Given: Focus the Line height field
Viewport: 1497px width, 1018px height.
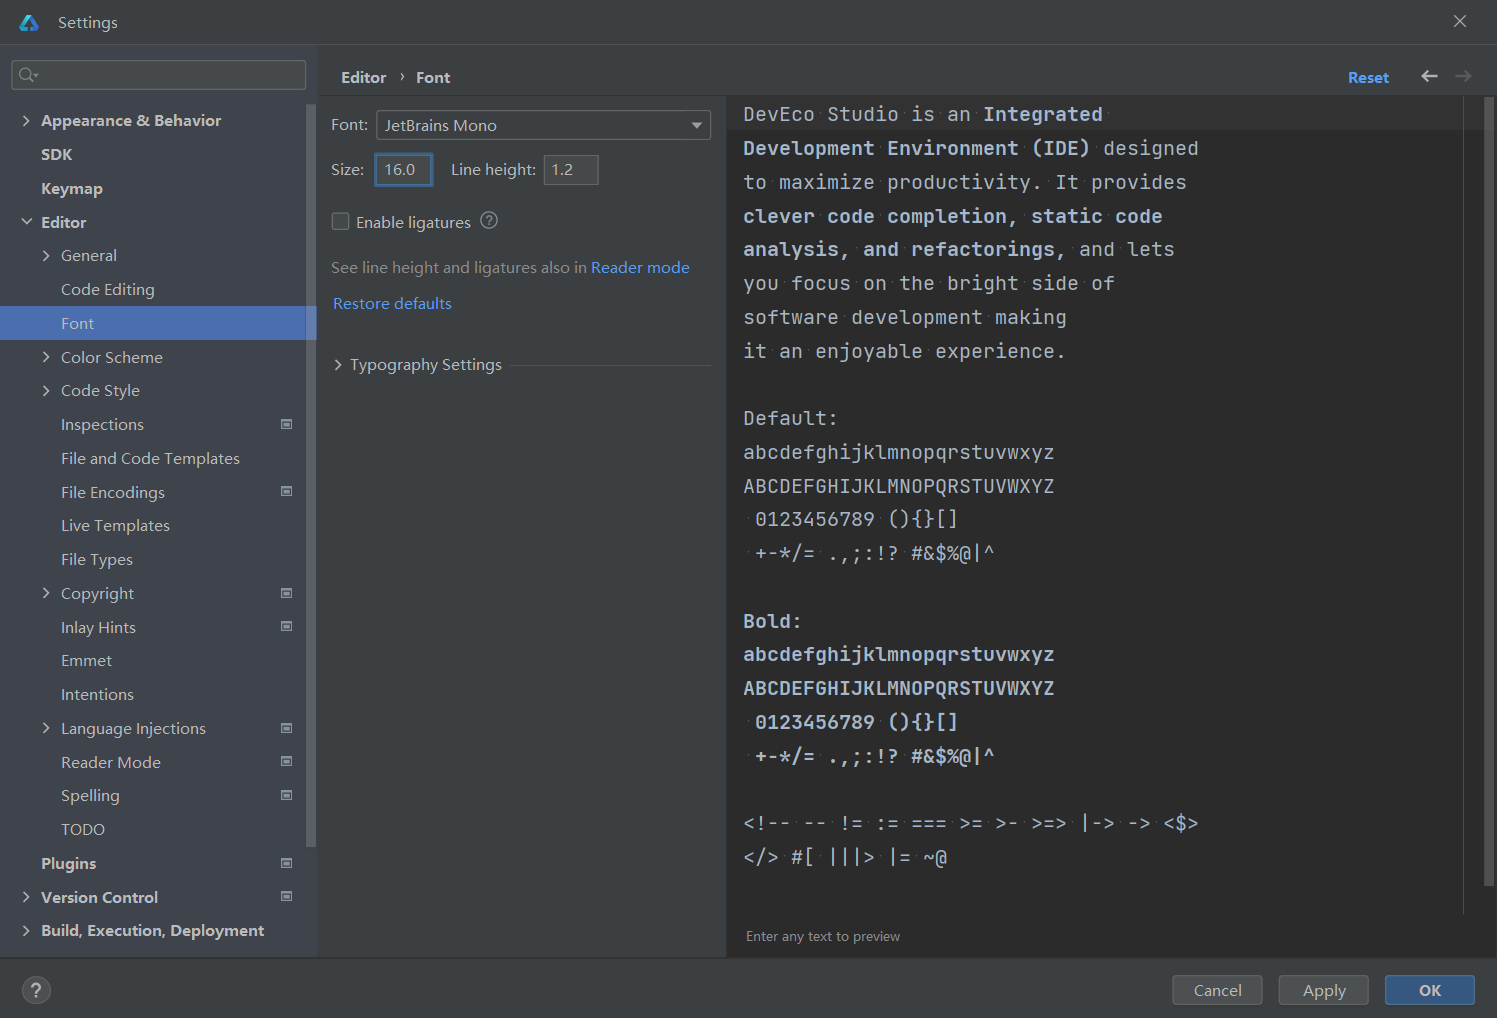Looking at the screenshot, I should [x=571, y=170].
